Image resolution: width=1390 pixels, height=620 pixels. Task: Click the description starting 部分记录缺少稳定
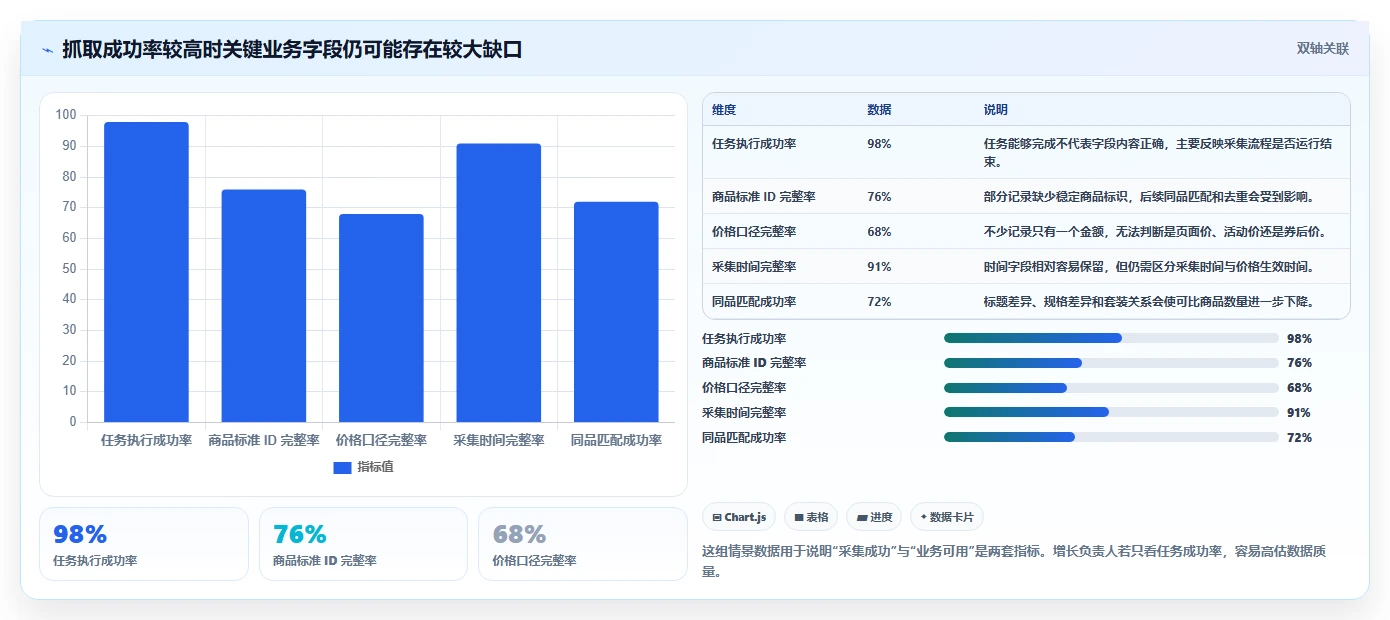coord(1149,197)
